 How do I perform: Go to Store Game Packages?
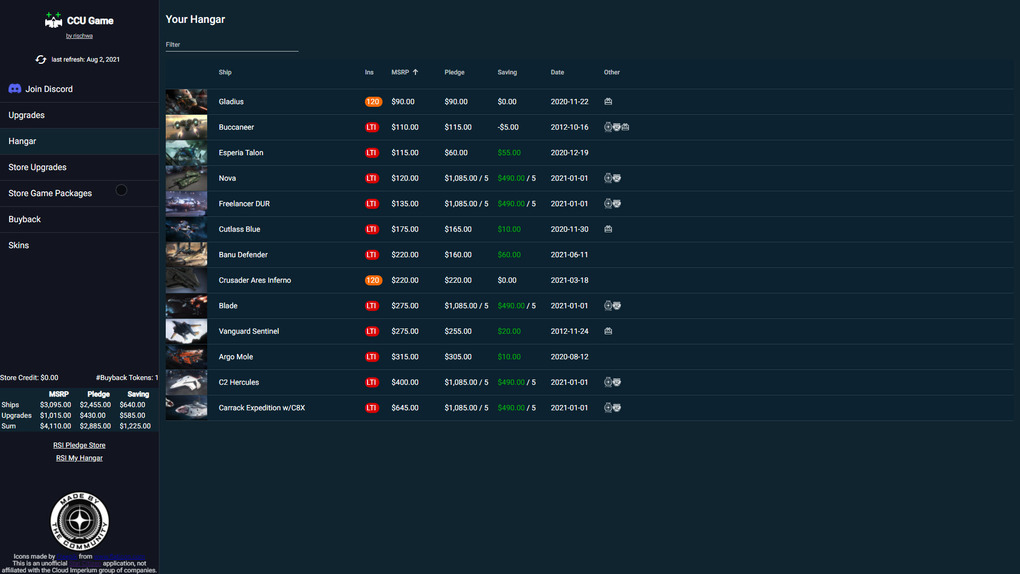pos(50,193)
